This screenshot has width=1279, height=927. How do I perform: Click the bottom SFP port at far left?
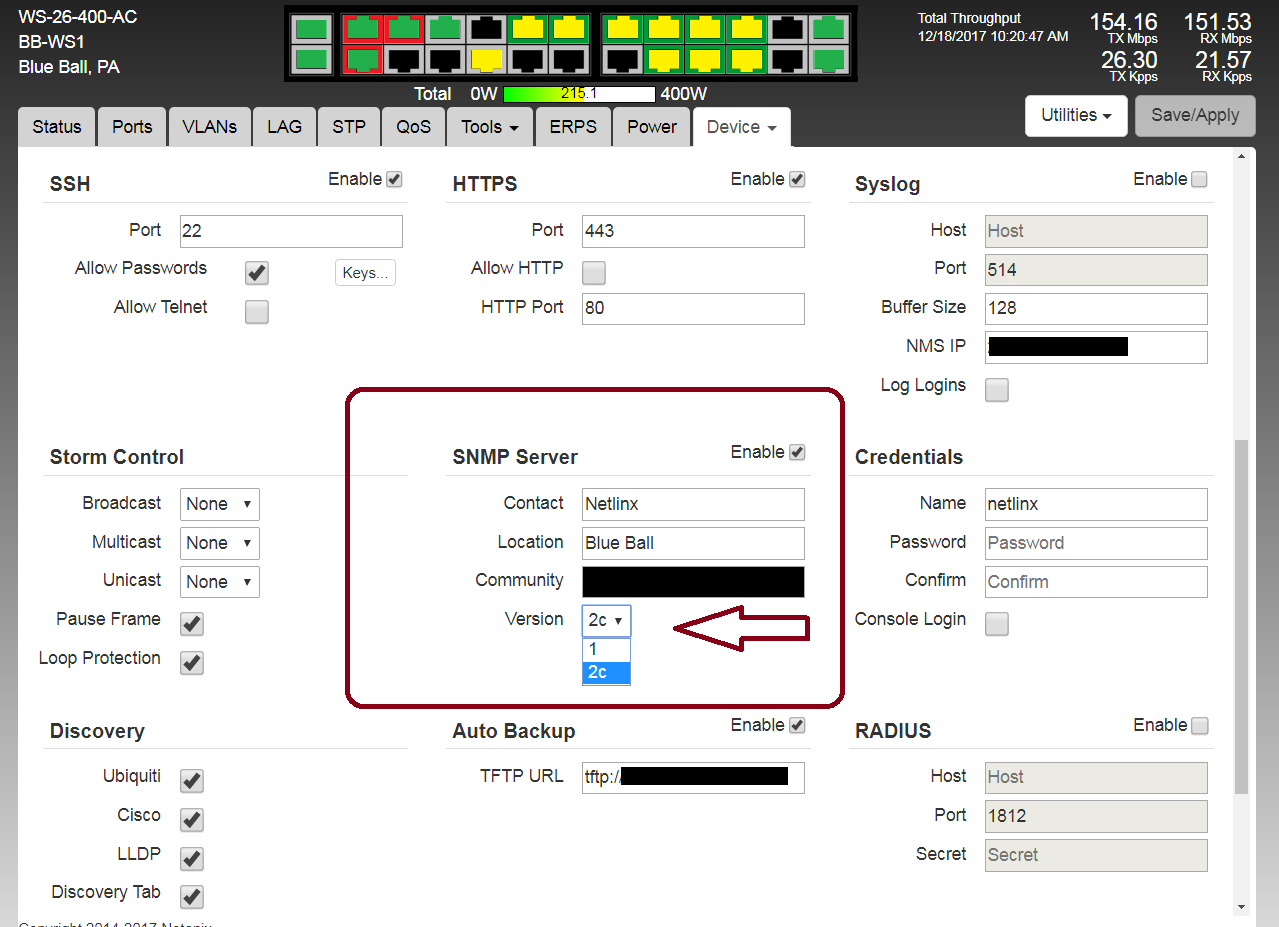point(313,60)
